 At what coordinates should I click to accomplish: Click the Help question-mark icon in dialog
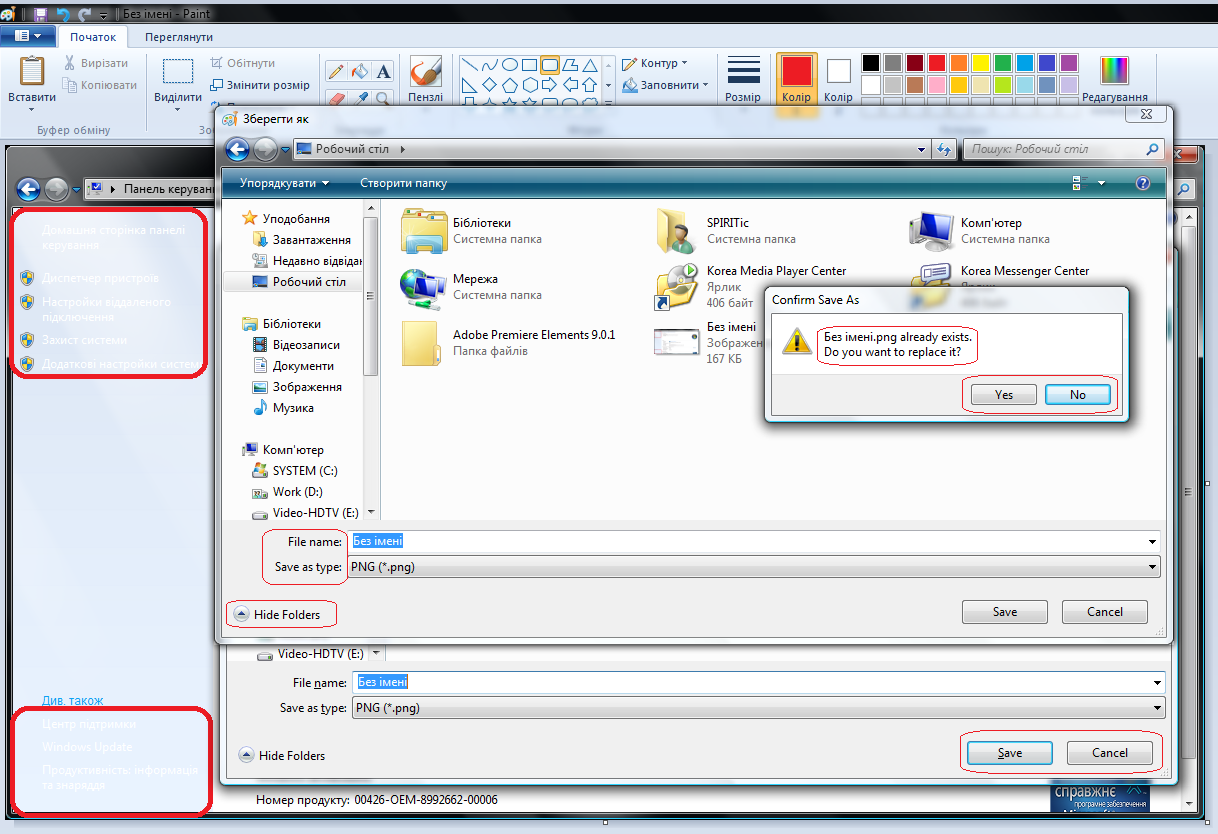[x=1143, y=184]
